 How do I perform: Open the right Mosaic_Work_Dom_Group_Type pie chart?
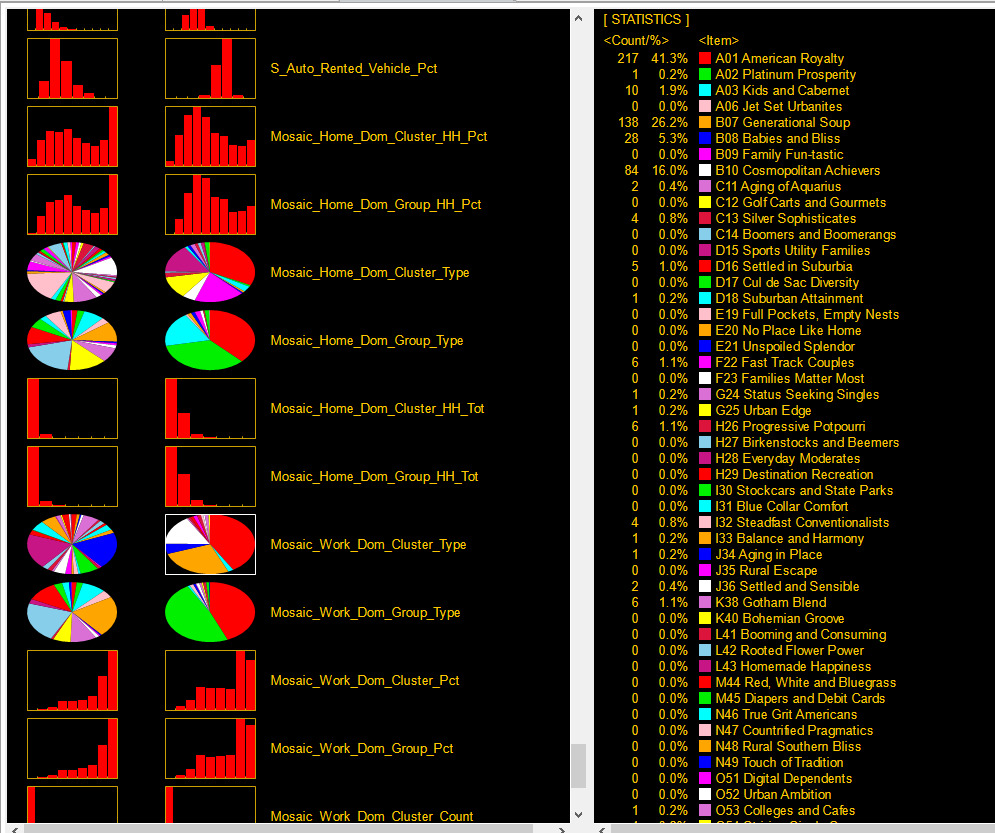click(x=210, y=612)
